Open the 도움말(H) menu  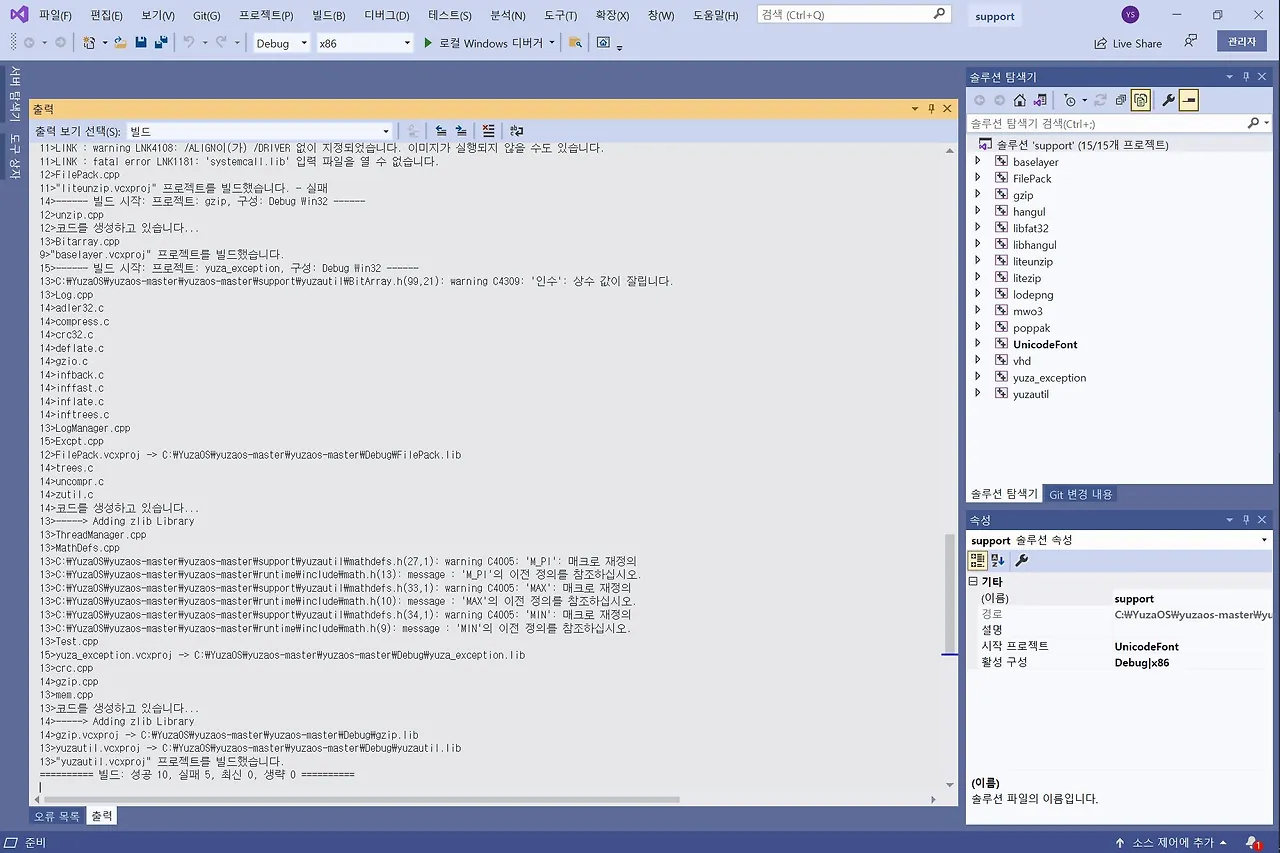coord(715,15)
